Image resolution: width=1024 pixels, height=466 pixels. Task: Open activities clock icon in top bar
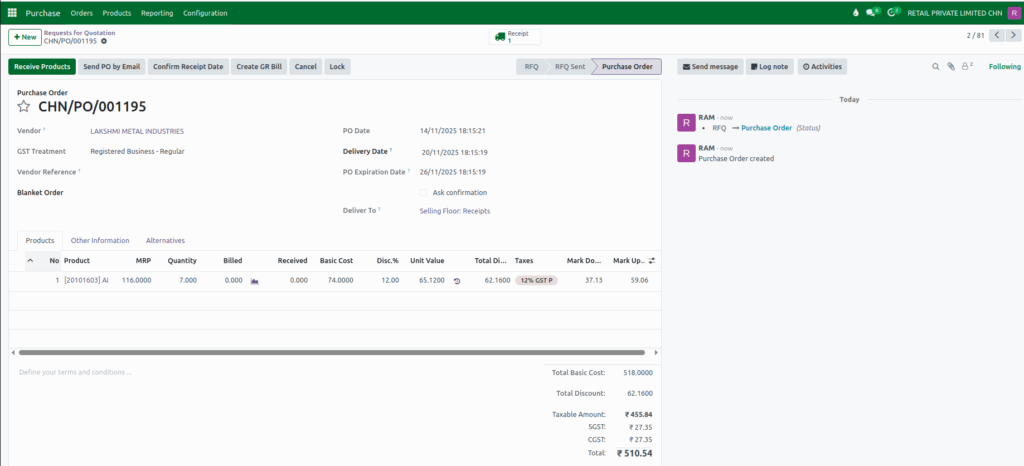(x=893, y=13)
